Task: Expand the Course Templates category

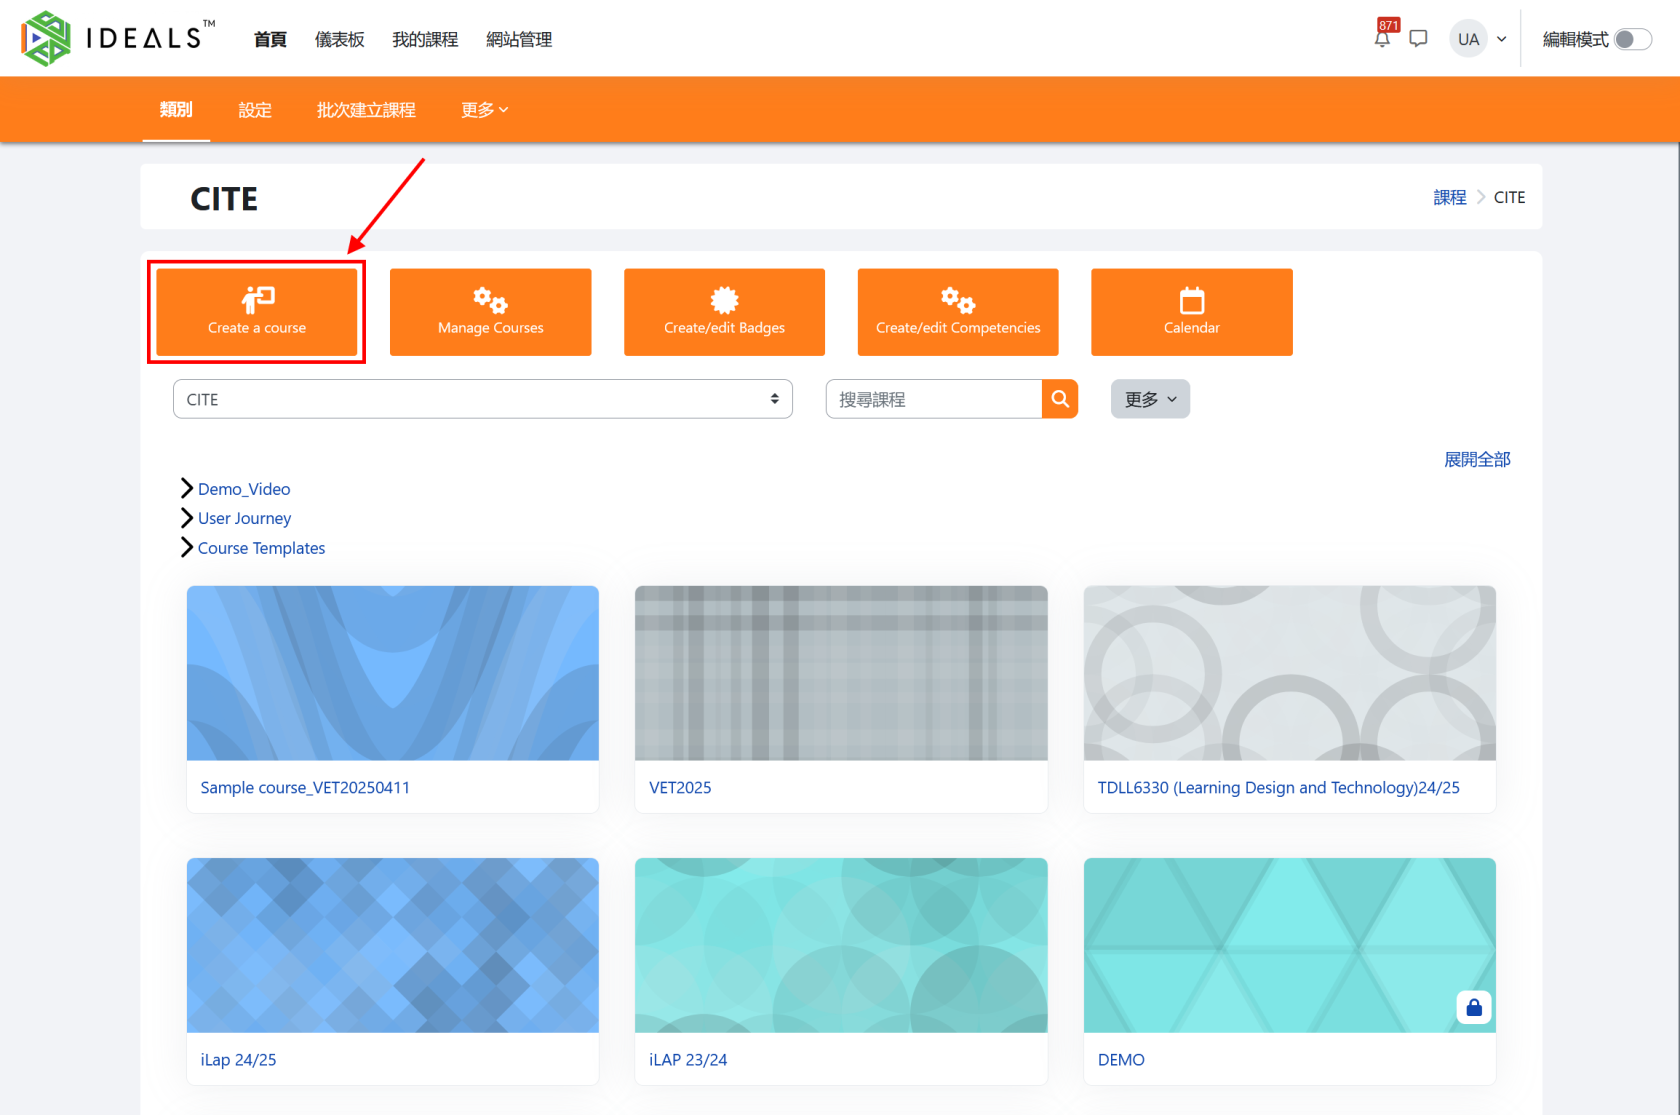Action: (x=186, y=548)
